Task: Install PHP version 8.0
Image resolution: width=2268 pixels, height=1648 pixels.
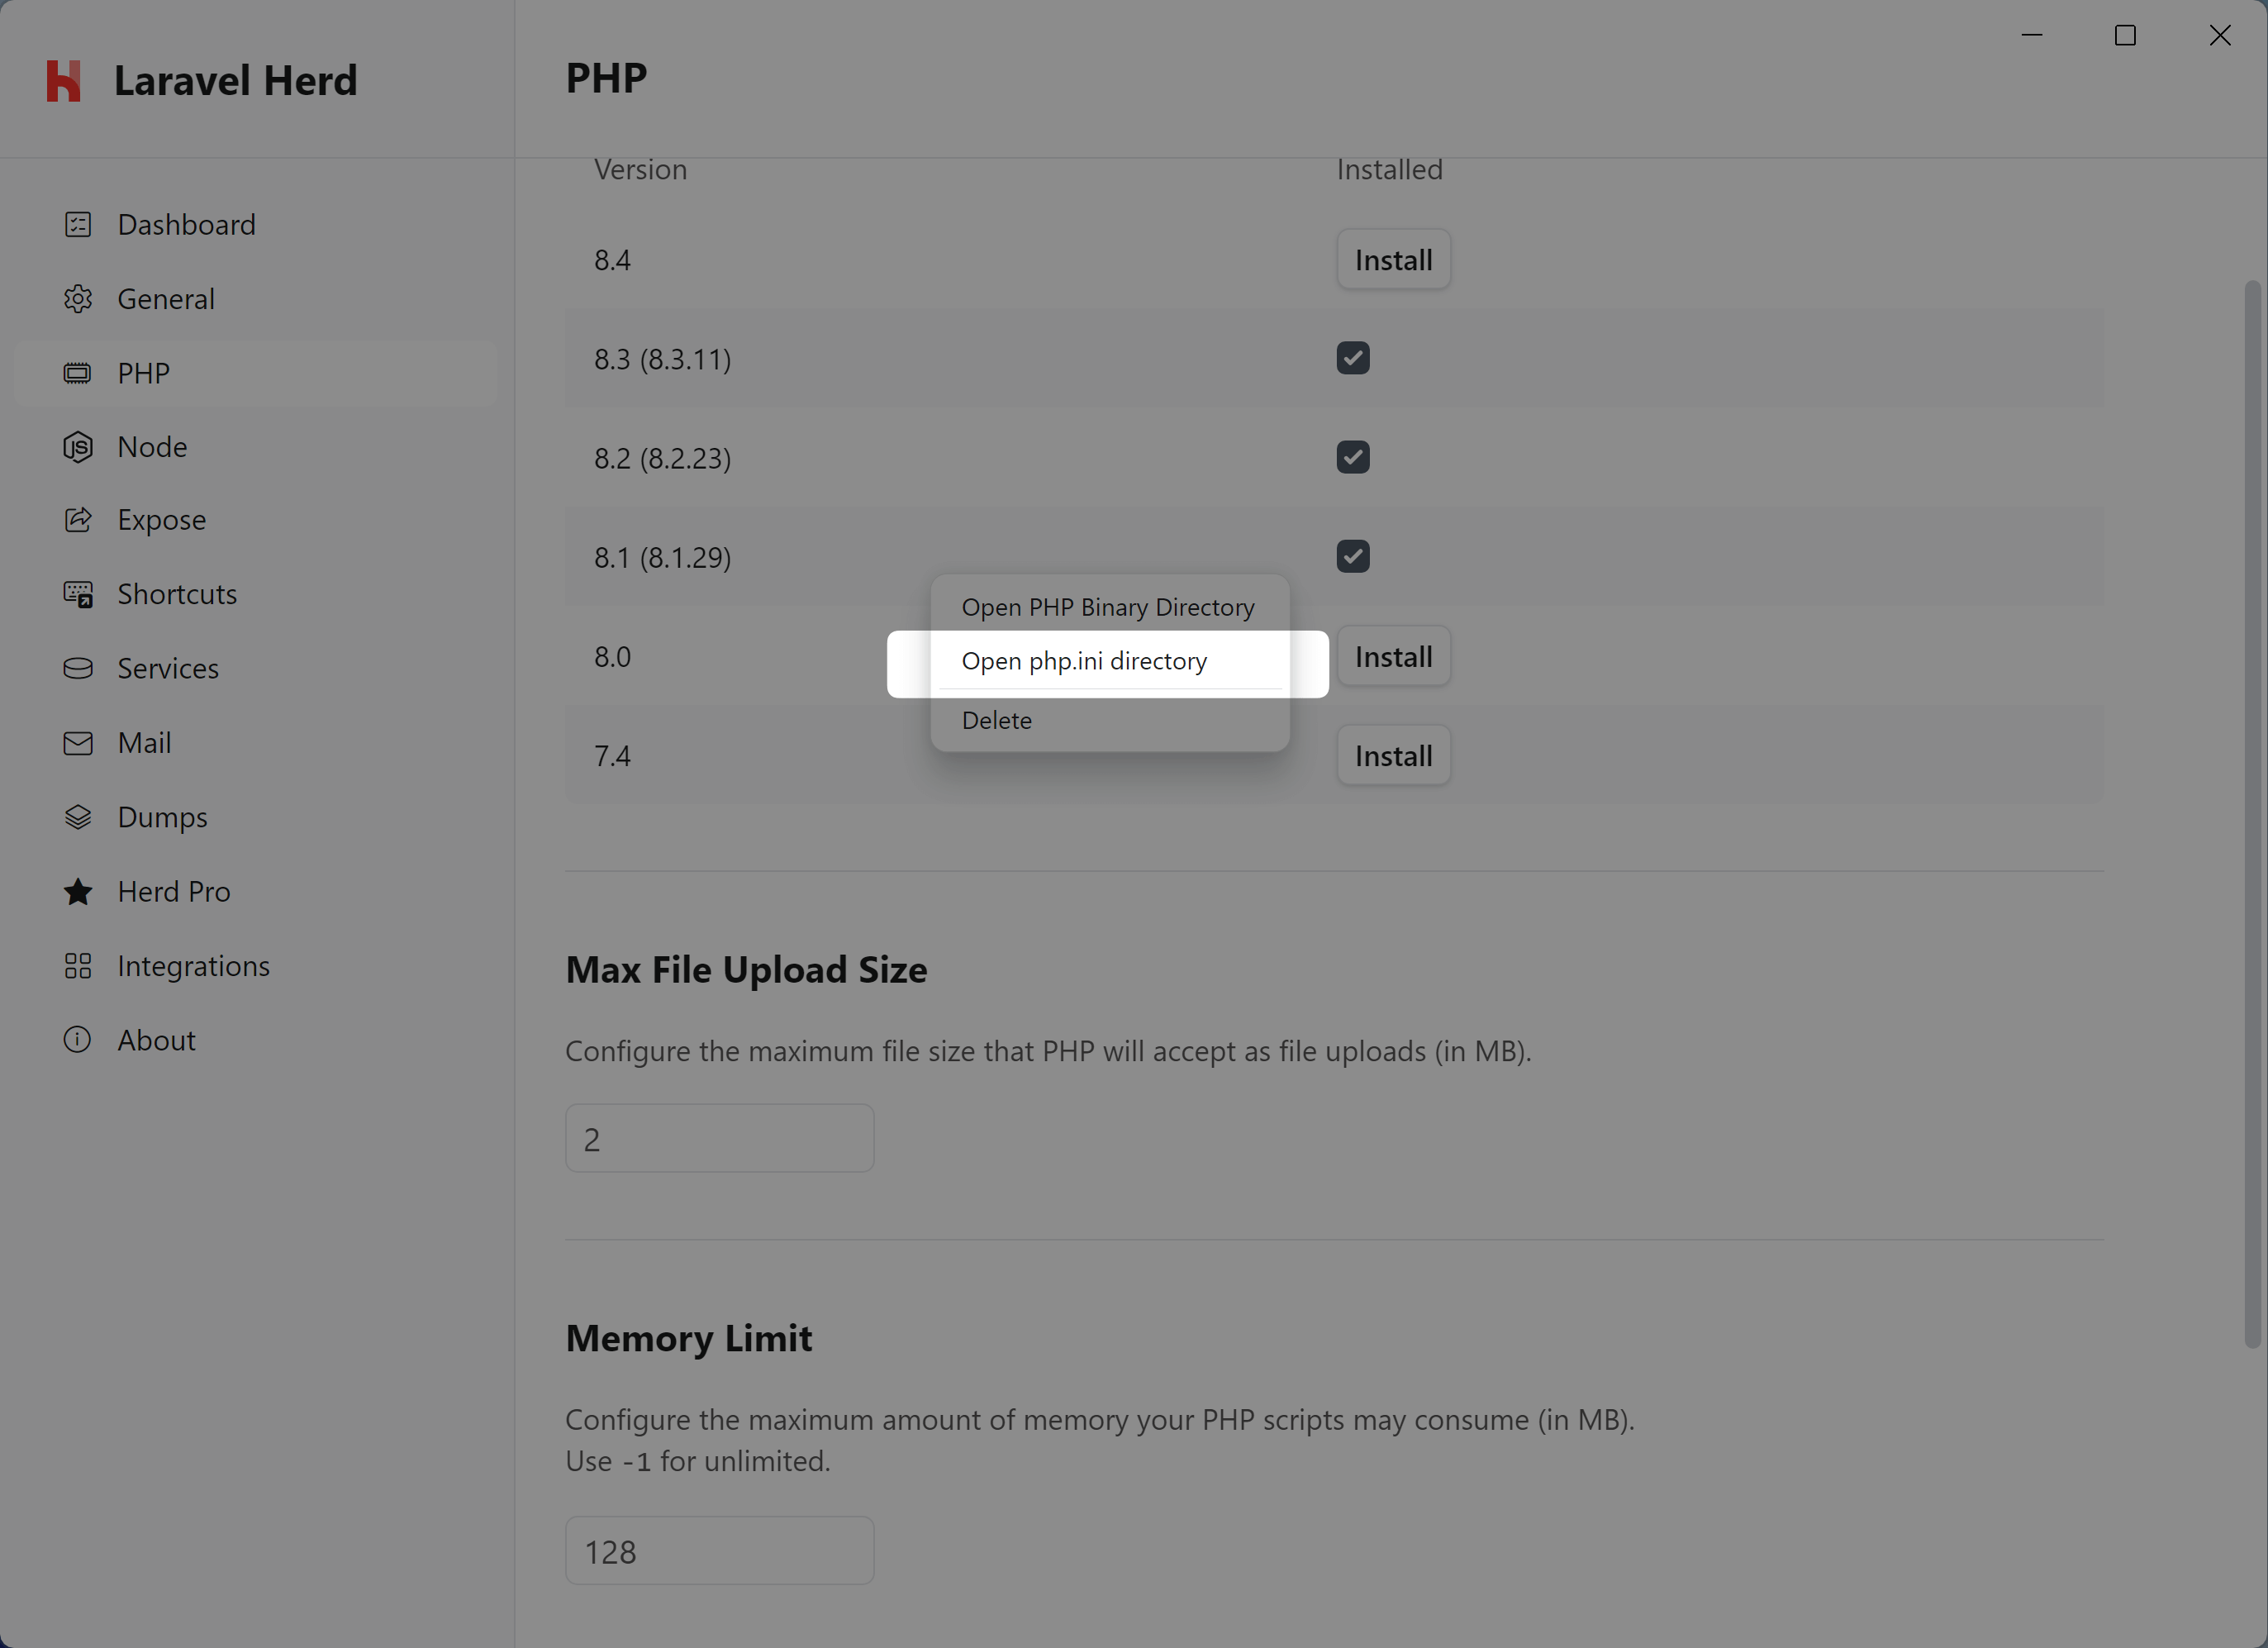Action: click(1393, 653)
